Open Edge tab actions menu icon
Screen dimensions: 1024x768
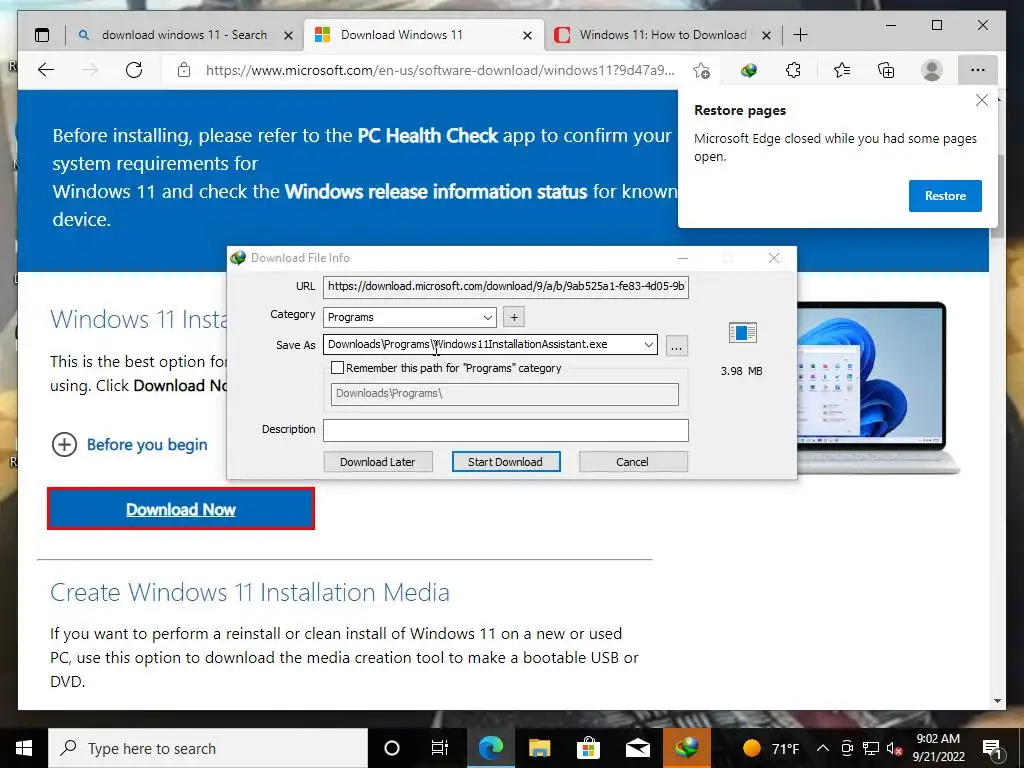(x=42, y=35)
